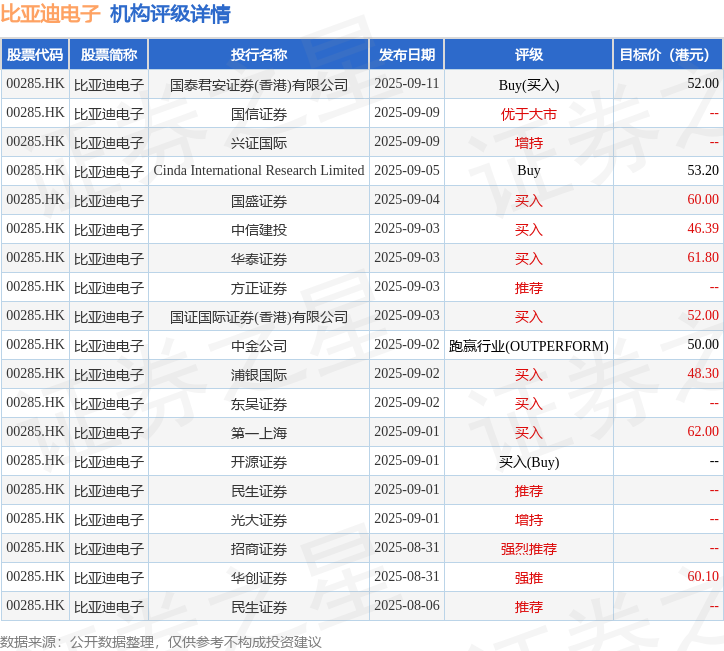
Task: Click the 2025-09-11 date cell
Action: 407,84
